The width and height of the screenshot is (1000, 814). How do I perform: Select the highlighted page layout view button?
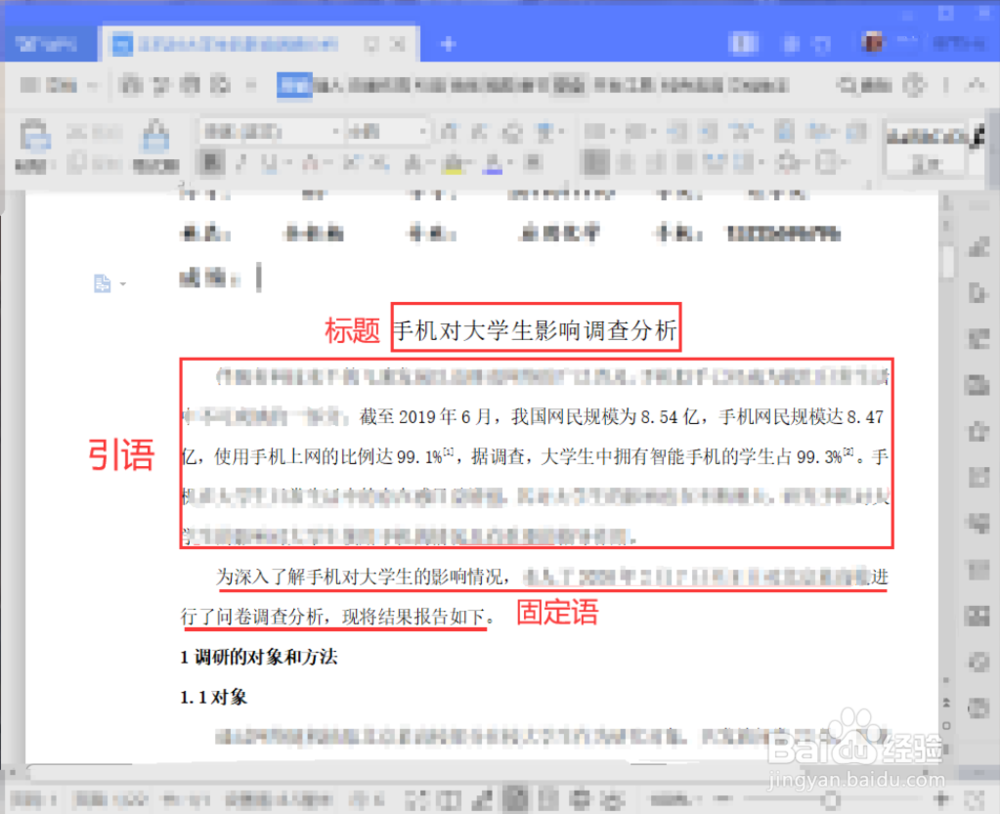coord(516,798)
